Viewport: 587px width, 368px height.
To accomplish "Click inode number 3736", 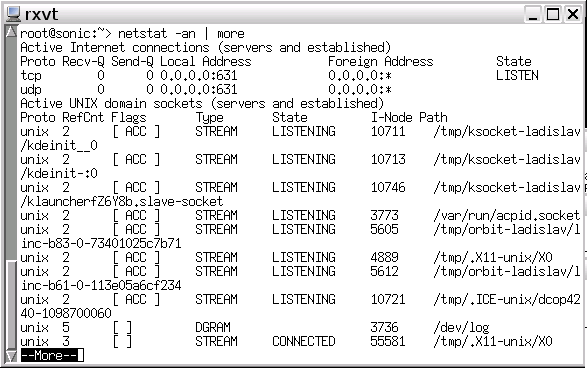I will pos(384,328).
